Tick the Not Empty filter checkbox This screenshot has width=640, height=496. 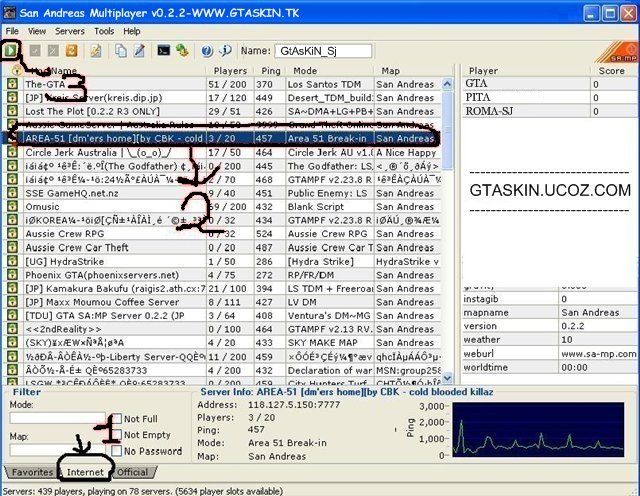(116, 435)
